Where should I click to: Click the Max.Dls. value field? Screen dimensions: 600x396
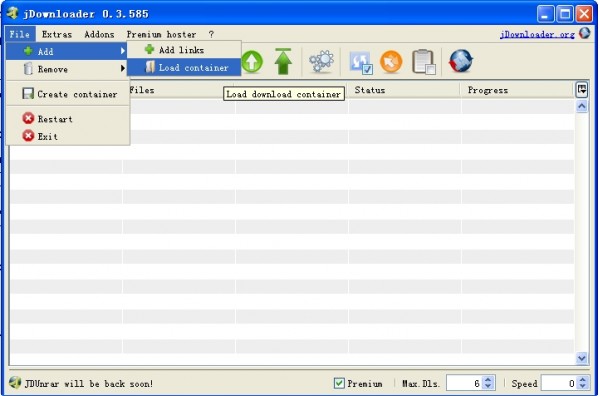click(464, 383)
